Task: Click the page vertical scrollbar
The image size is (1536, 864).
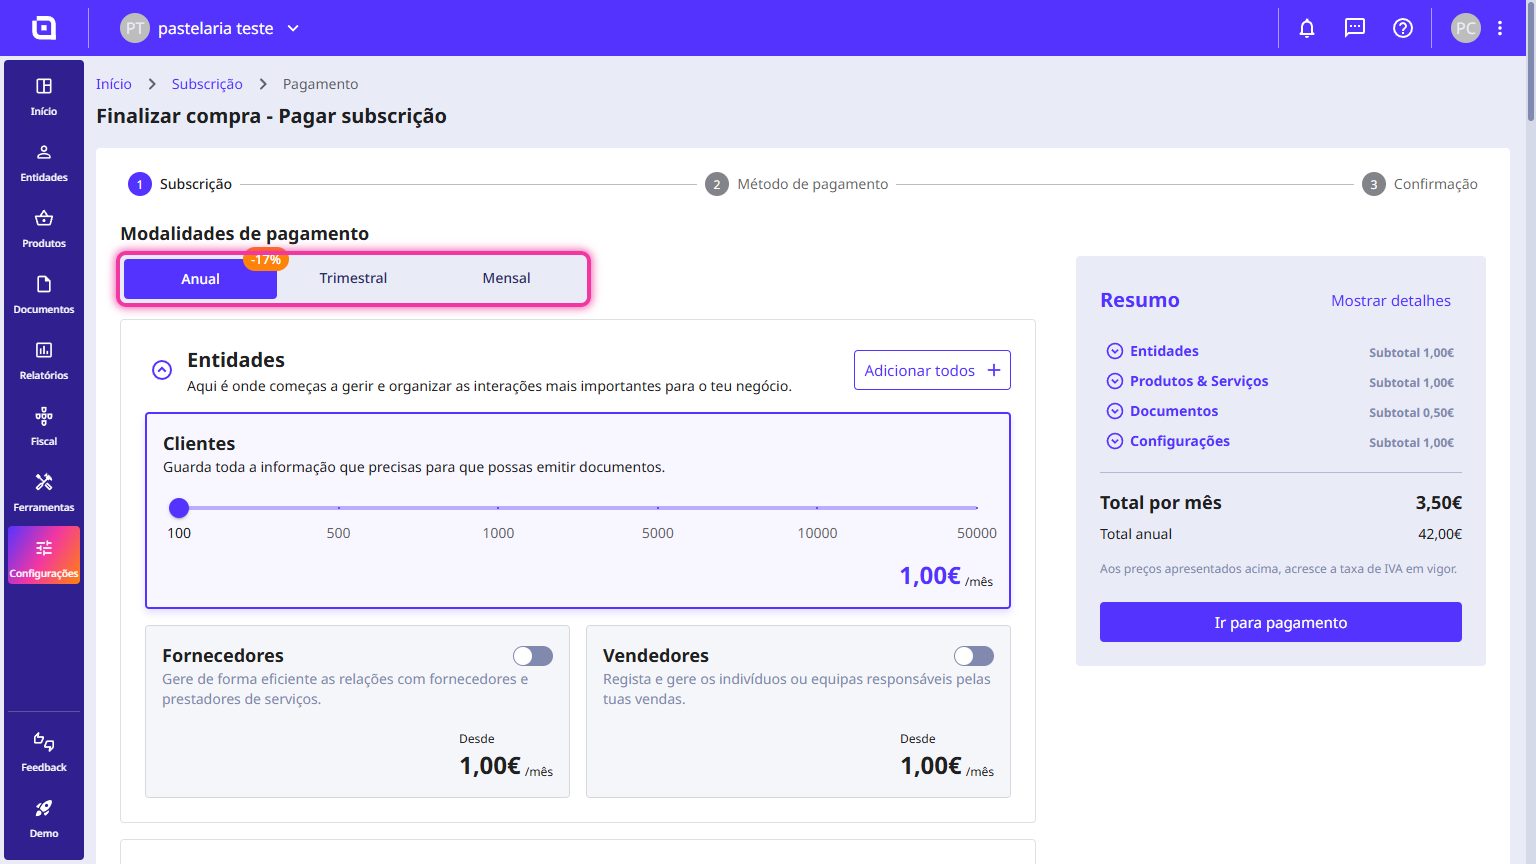Action: pyautogui.click(x=1531, y=62)
